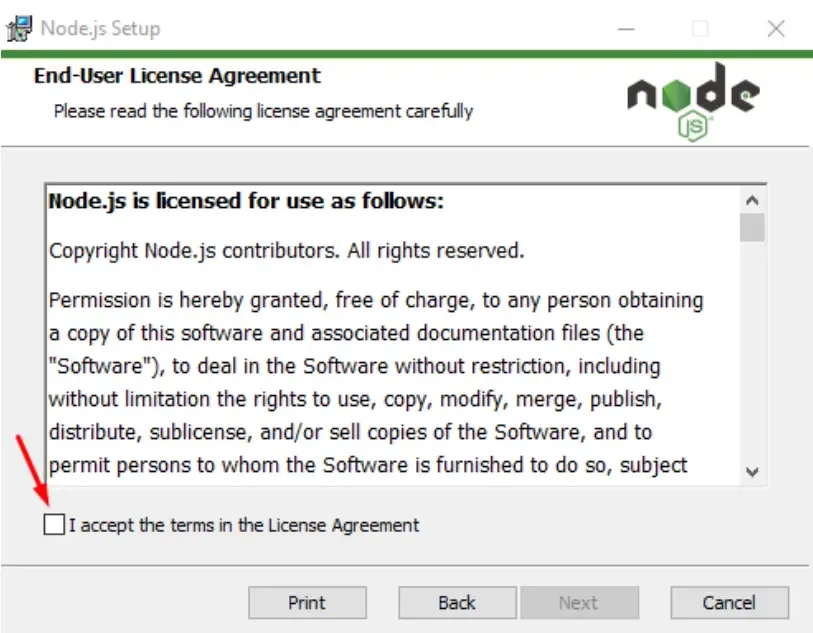This screenshot has height=633, width=813.
Task: Print the license agreement
Action: coord(307,602)
